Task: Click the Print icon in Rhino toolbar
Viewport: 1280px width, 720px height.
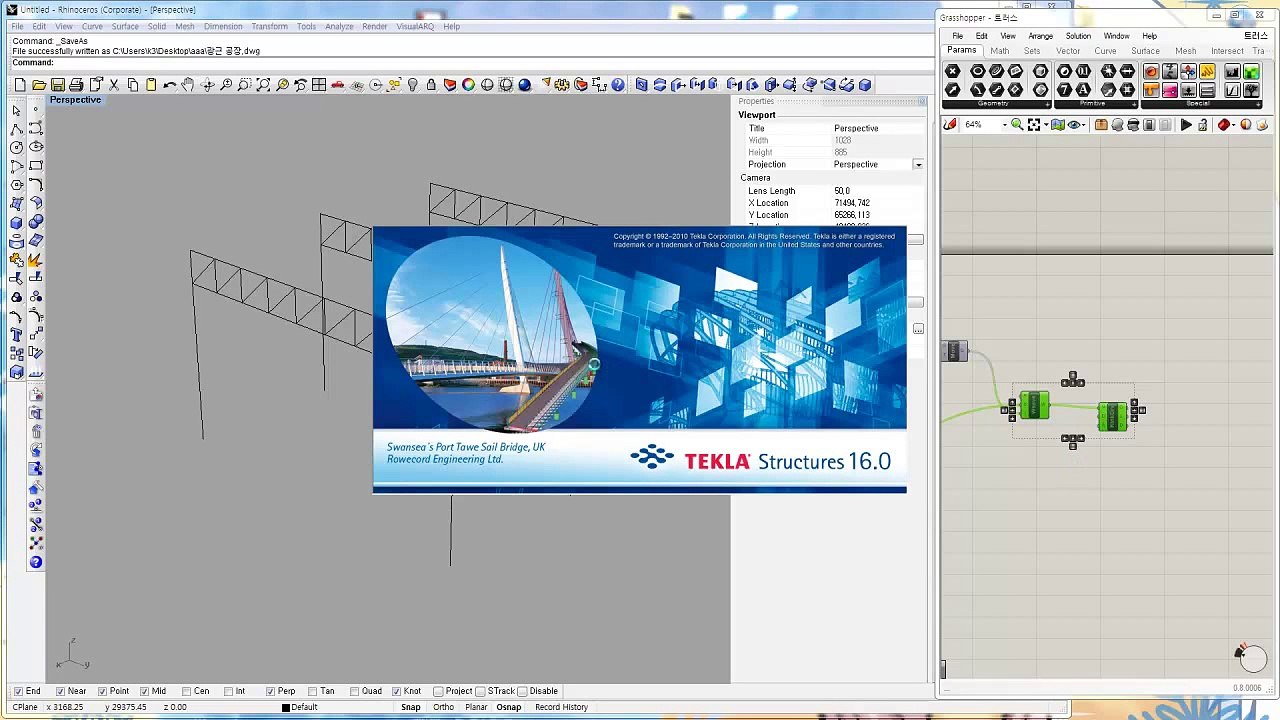Action: 77,85
